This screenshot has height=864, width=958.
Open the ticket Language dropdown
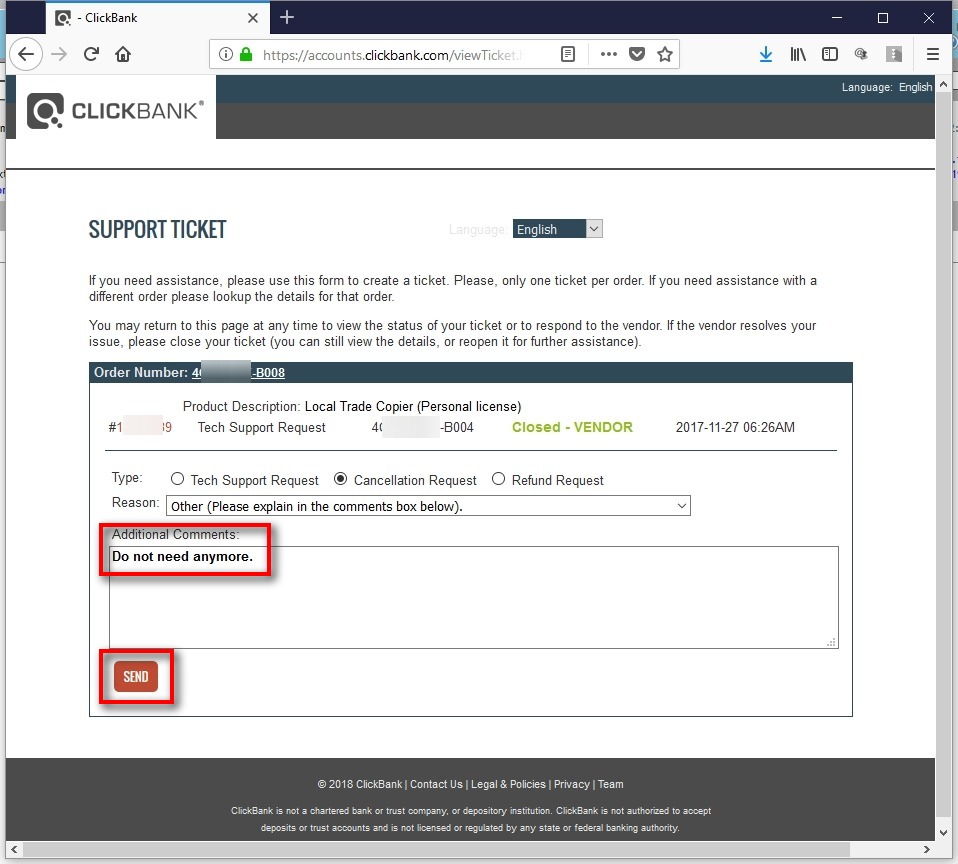click(557, 229)
